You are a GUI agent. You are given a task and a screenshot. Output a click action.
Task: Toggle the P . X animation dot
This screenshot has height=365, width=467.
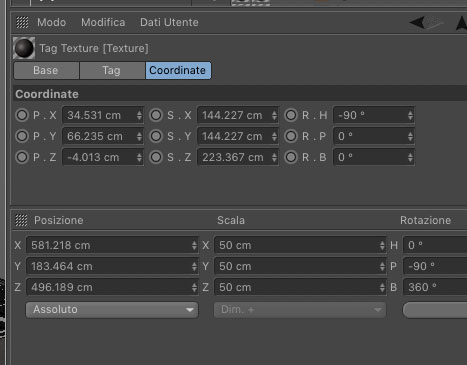point(22,115)
